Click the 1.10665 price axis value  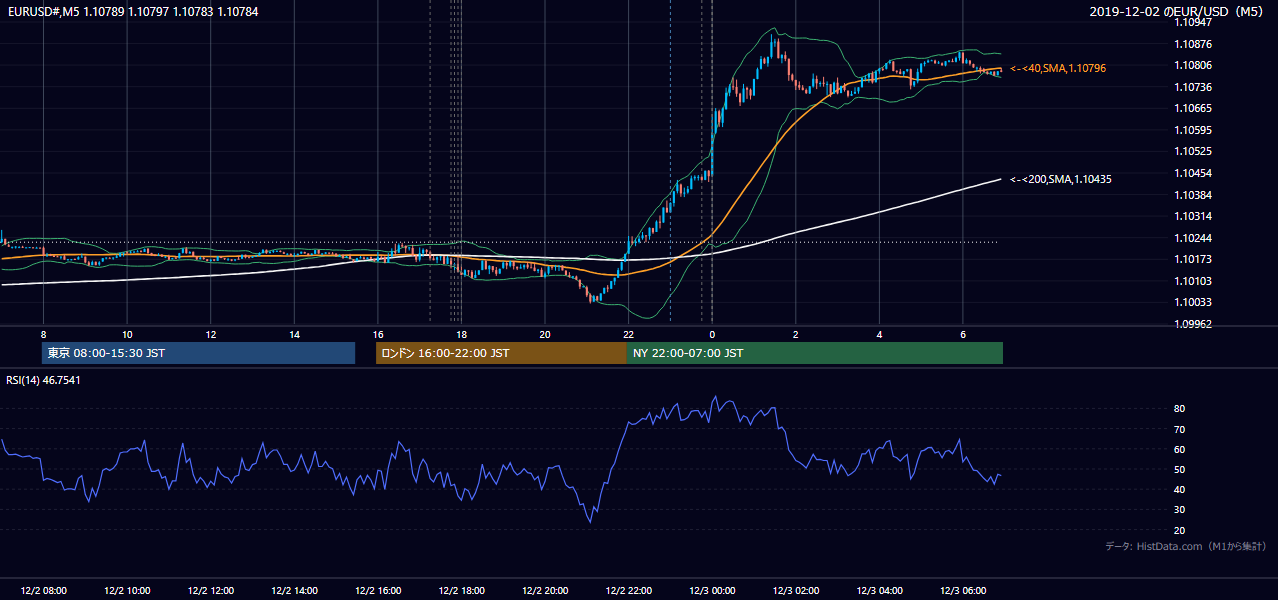pyautogui.click(x=1193, y=108)
